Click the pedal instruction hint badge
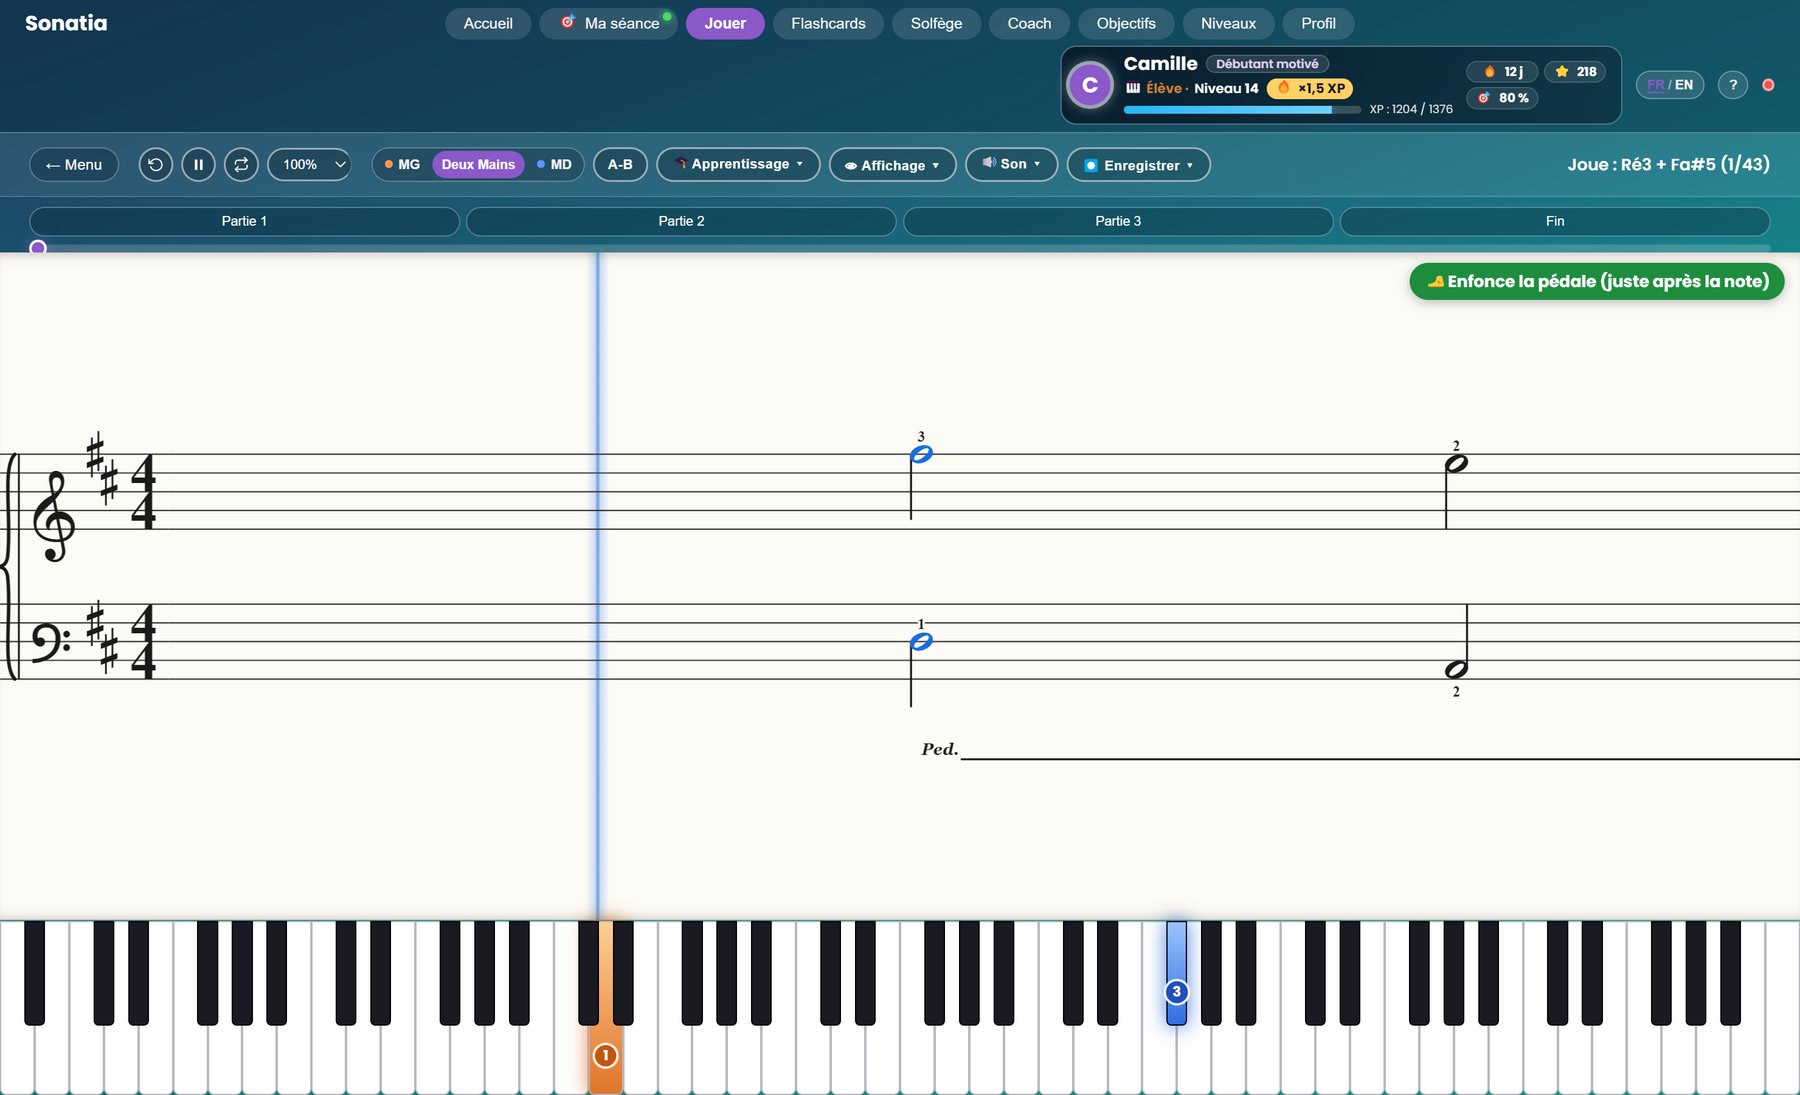The width and height of the screenshot is (1800, 1095). pos(1597,281)
